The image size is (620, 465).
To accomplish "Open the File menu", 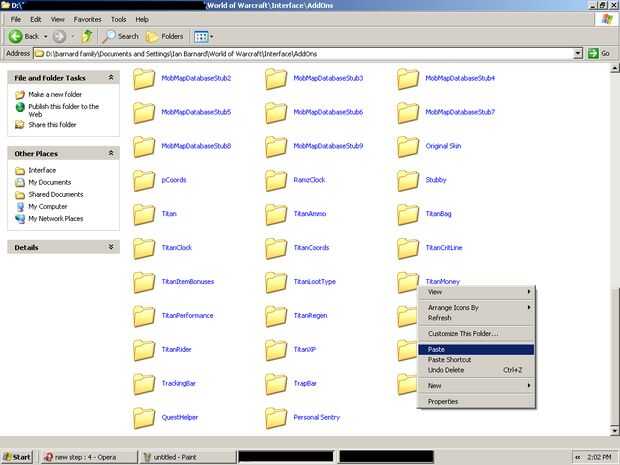I will 15,19.
